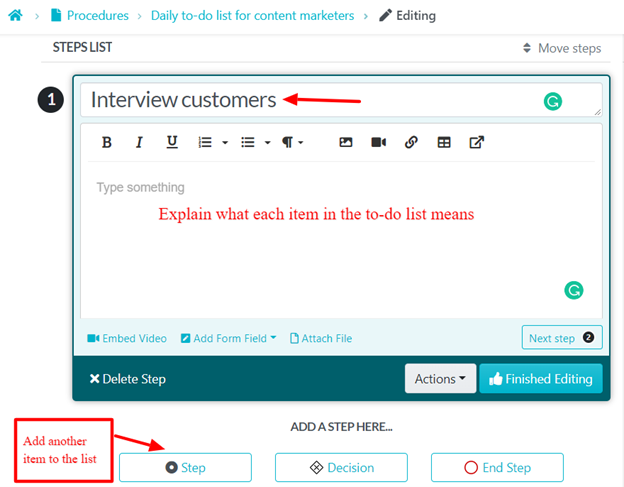Screen dimensions: 624x487
Task: Open the Procedures breadcrumb link
Action: point(90,16)
